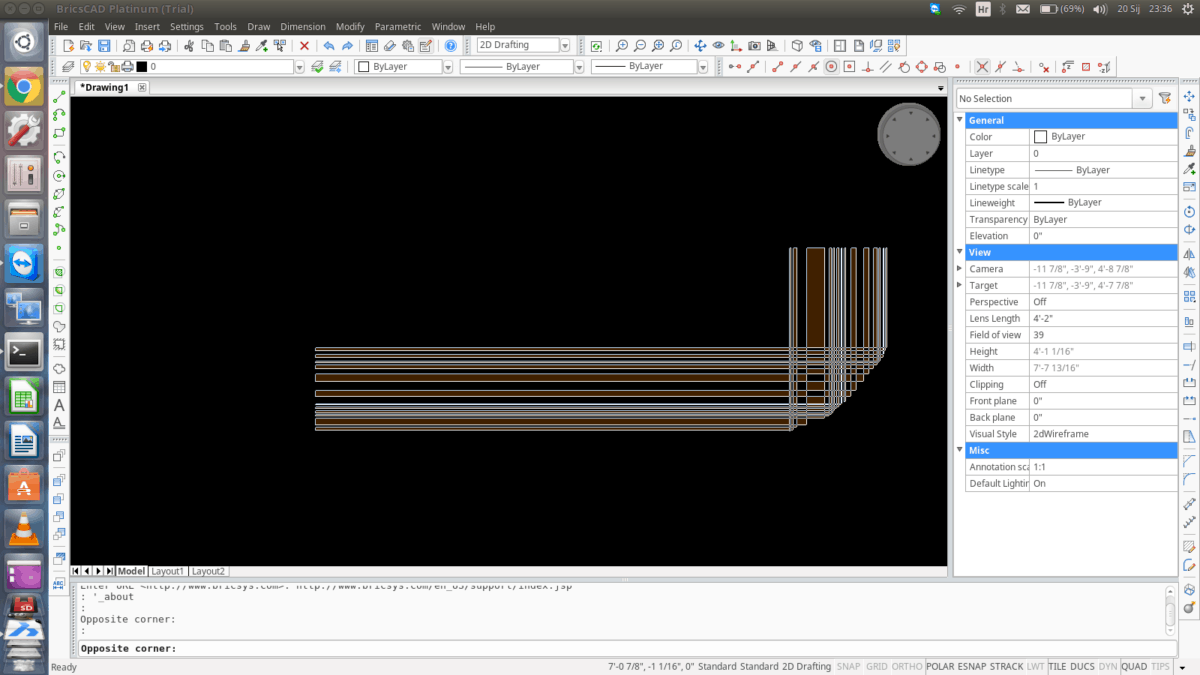1200x675 pixels.
Task: Click the Copy icon
Action: point(207,46)
